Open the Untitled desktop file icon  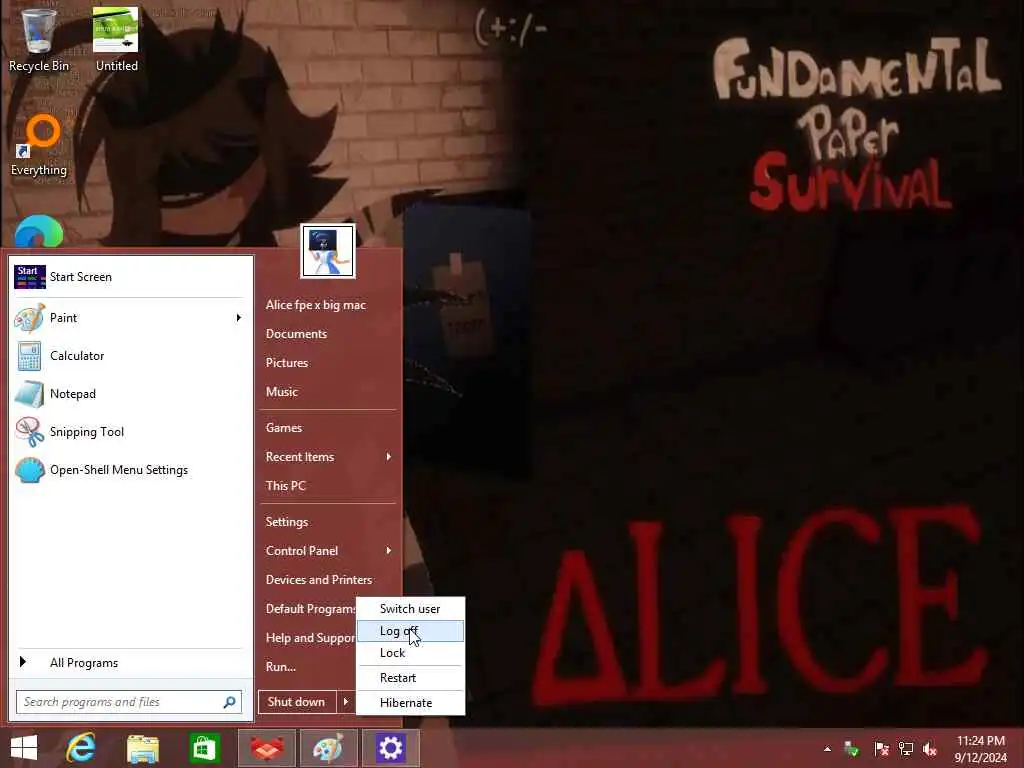point(116,38)
